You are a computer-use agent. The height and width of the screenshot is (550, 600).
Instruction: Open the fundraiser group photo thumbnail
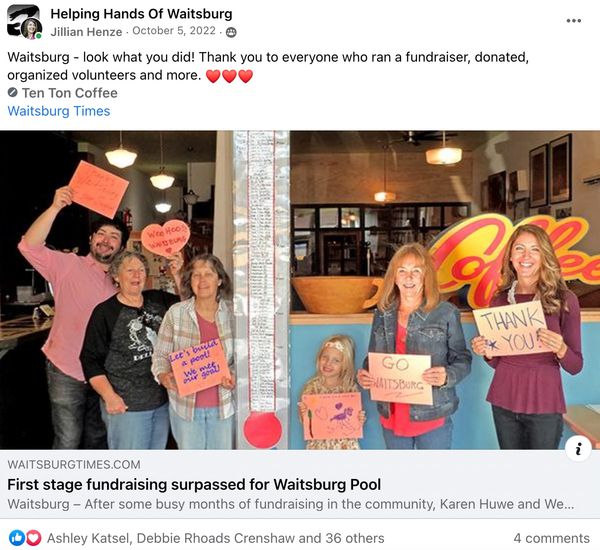[x=300, y=290]
